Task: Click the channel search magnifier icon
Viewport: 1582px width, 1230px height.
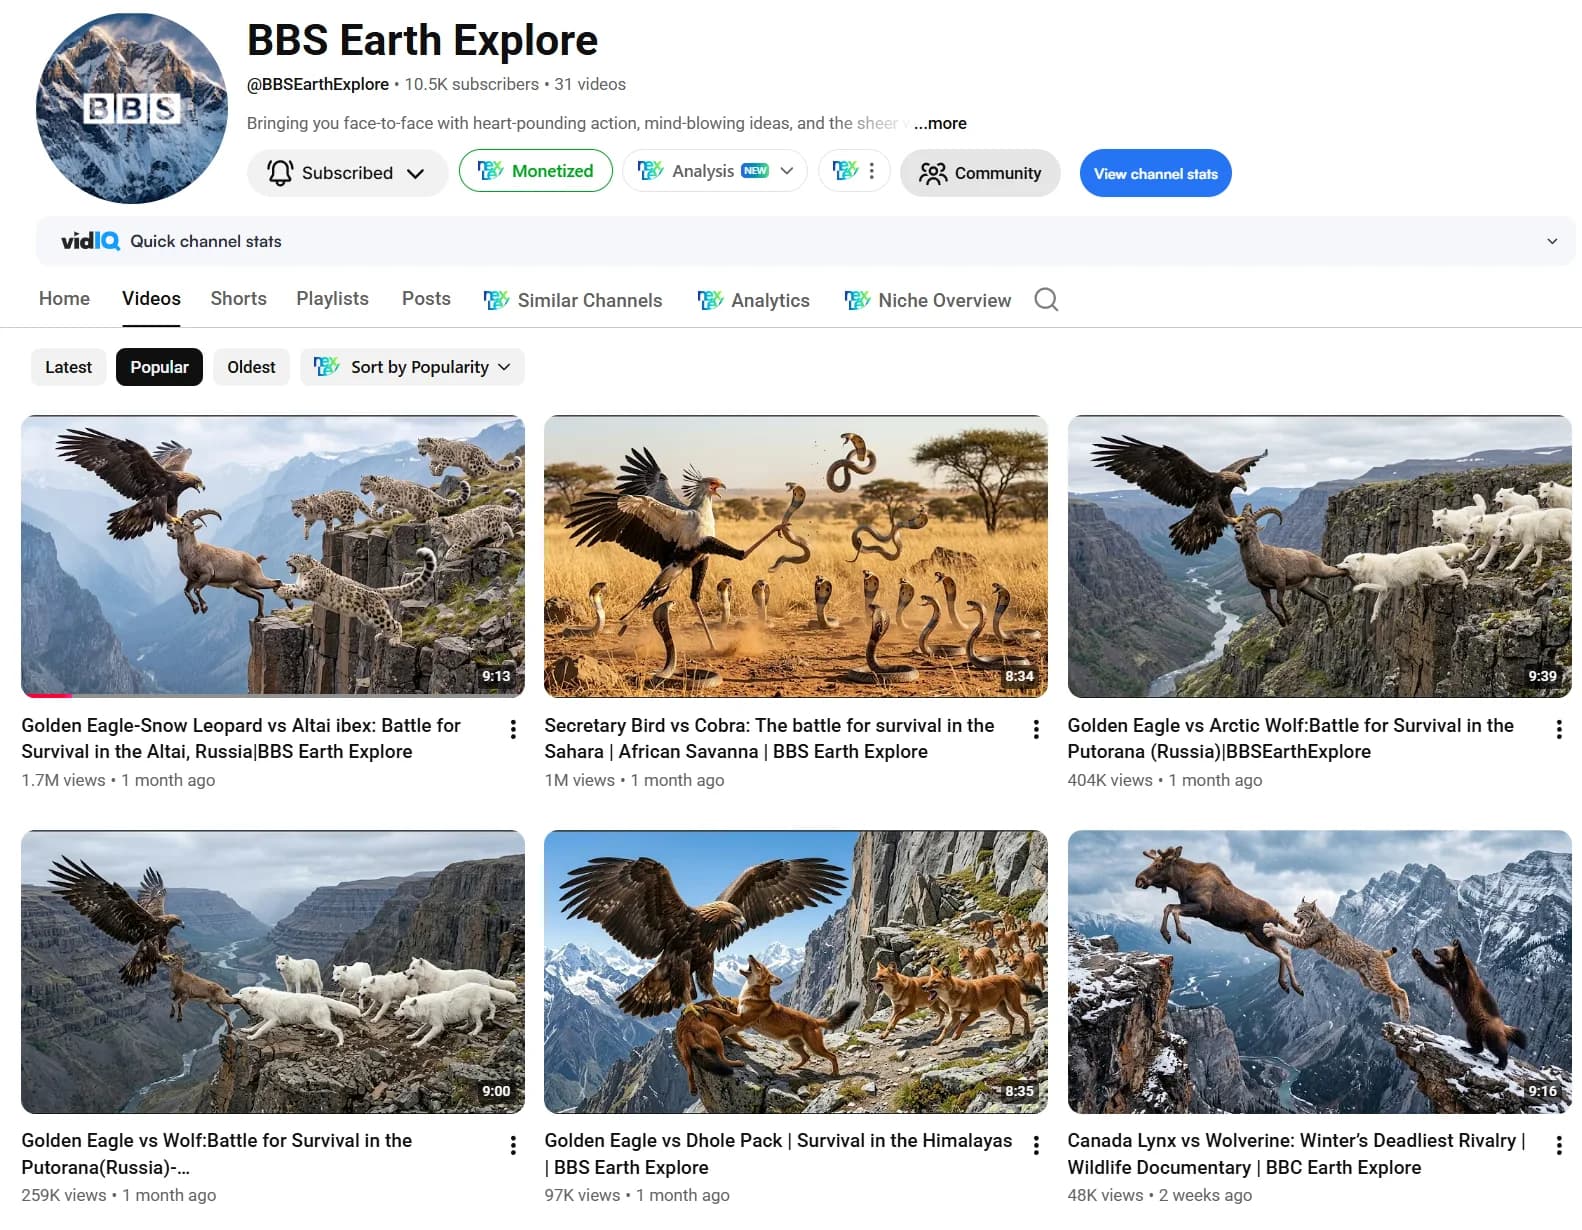Action: tap(1046, 299)
